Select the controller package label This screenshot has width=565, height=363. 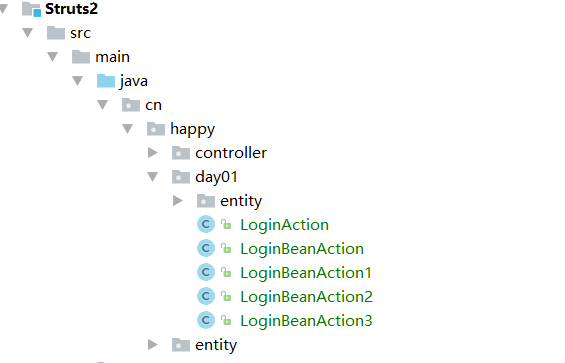click(x=231, y=153)
